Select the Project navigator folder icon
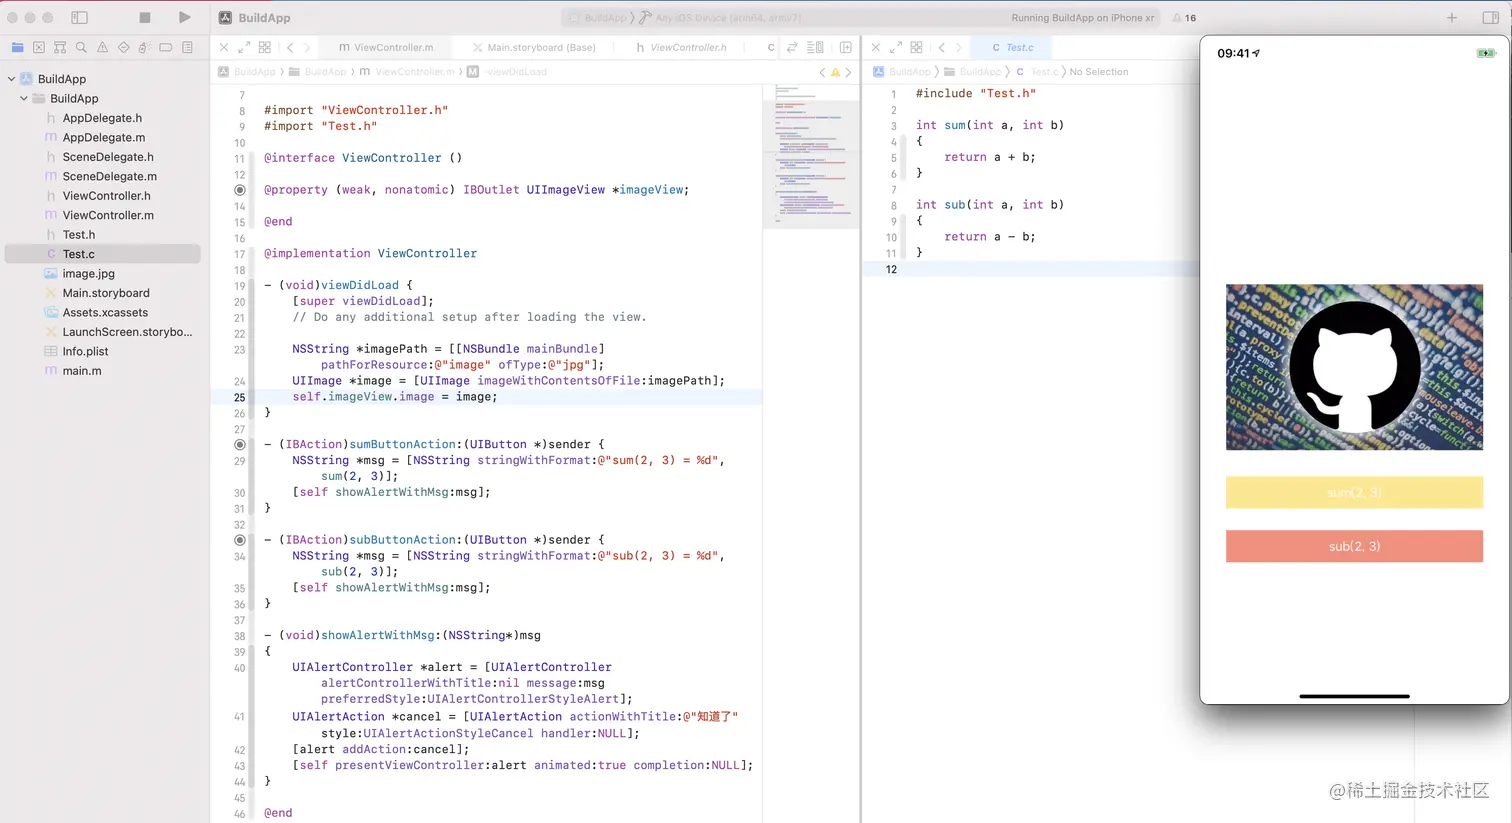Screen dimensions: 1512x823 [17, 47]
